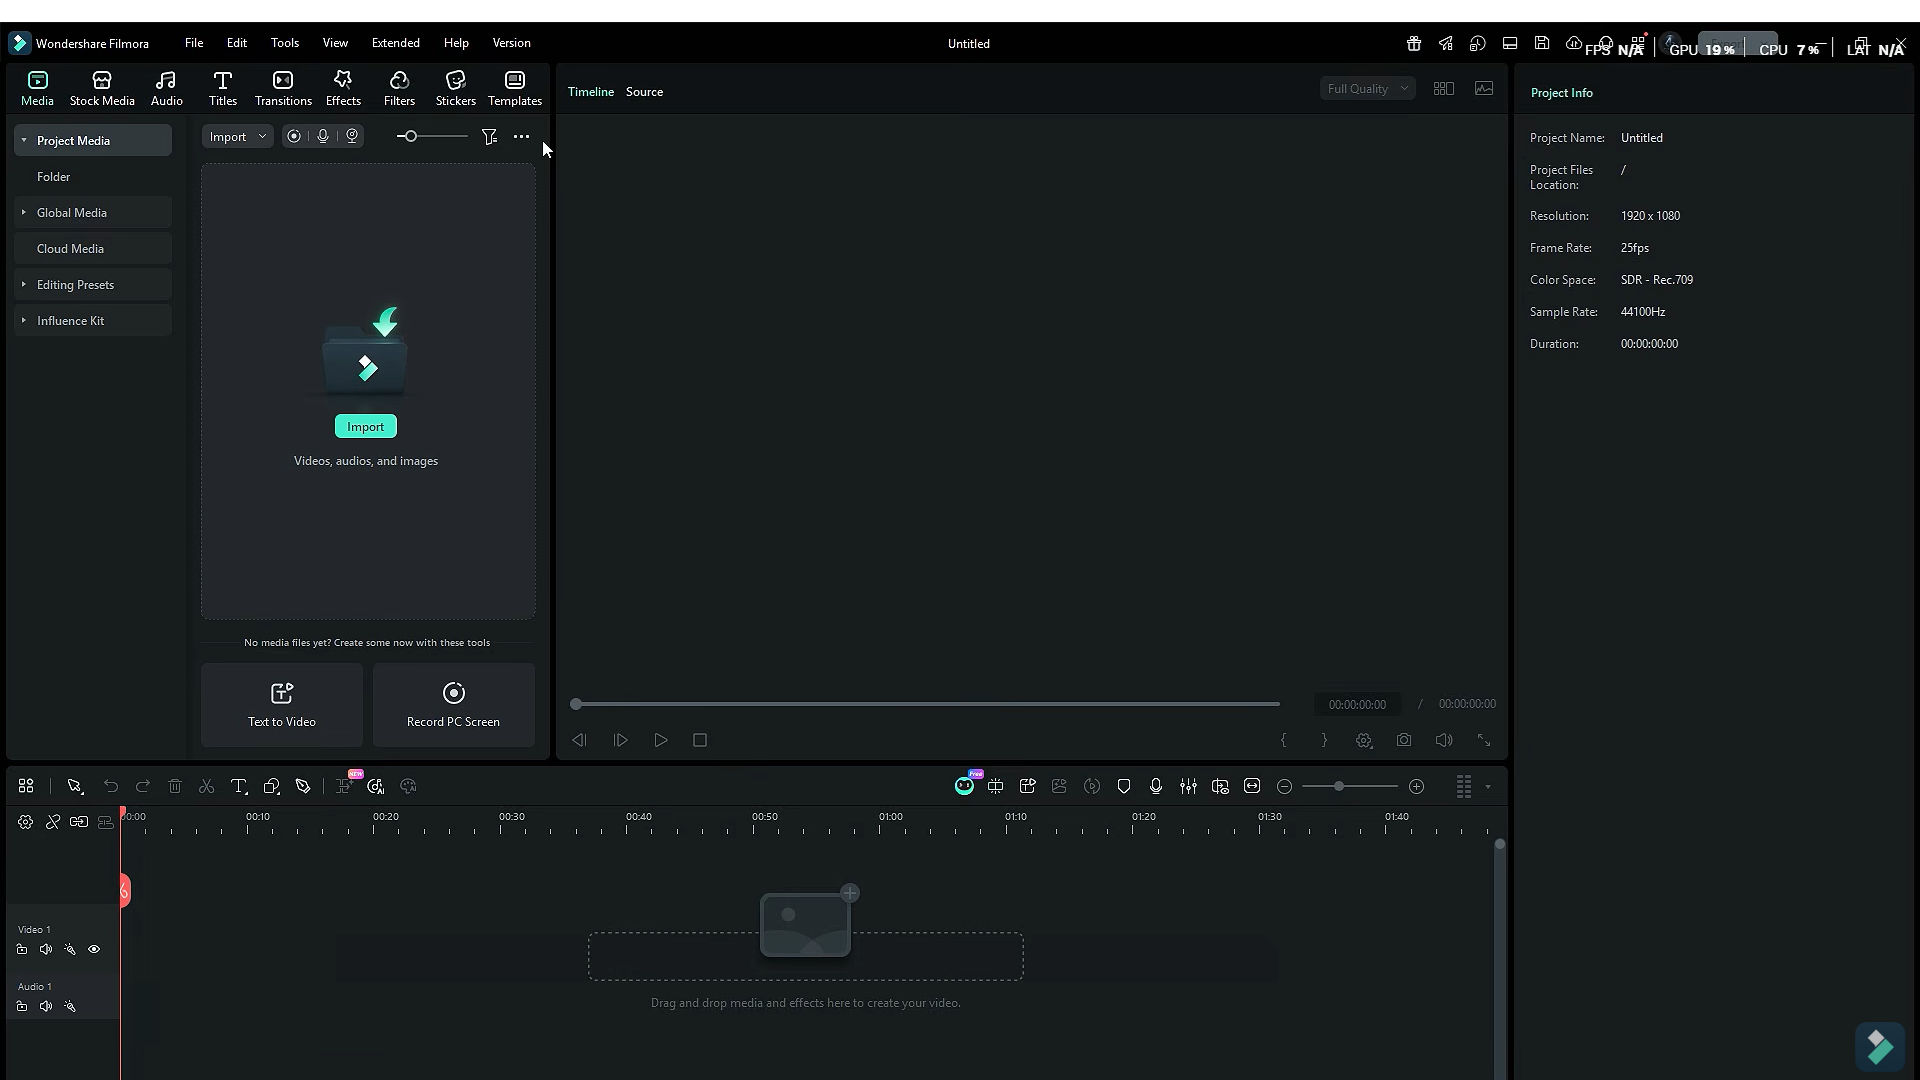
Task: Take a snapshot with the camera icon
Action: point(1404,741)
